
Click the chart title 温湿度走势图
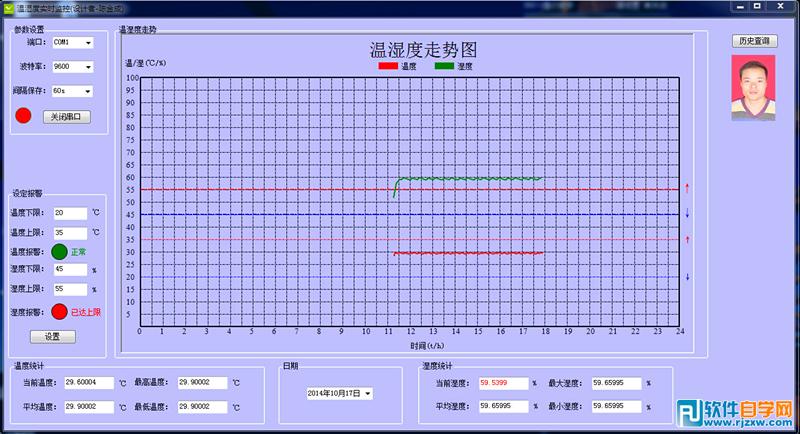[x=423, y=50]
